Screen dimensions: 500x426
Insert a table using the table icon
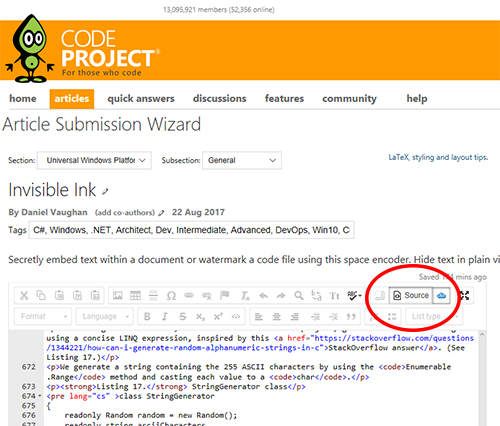135,295
